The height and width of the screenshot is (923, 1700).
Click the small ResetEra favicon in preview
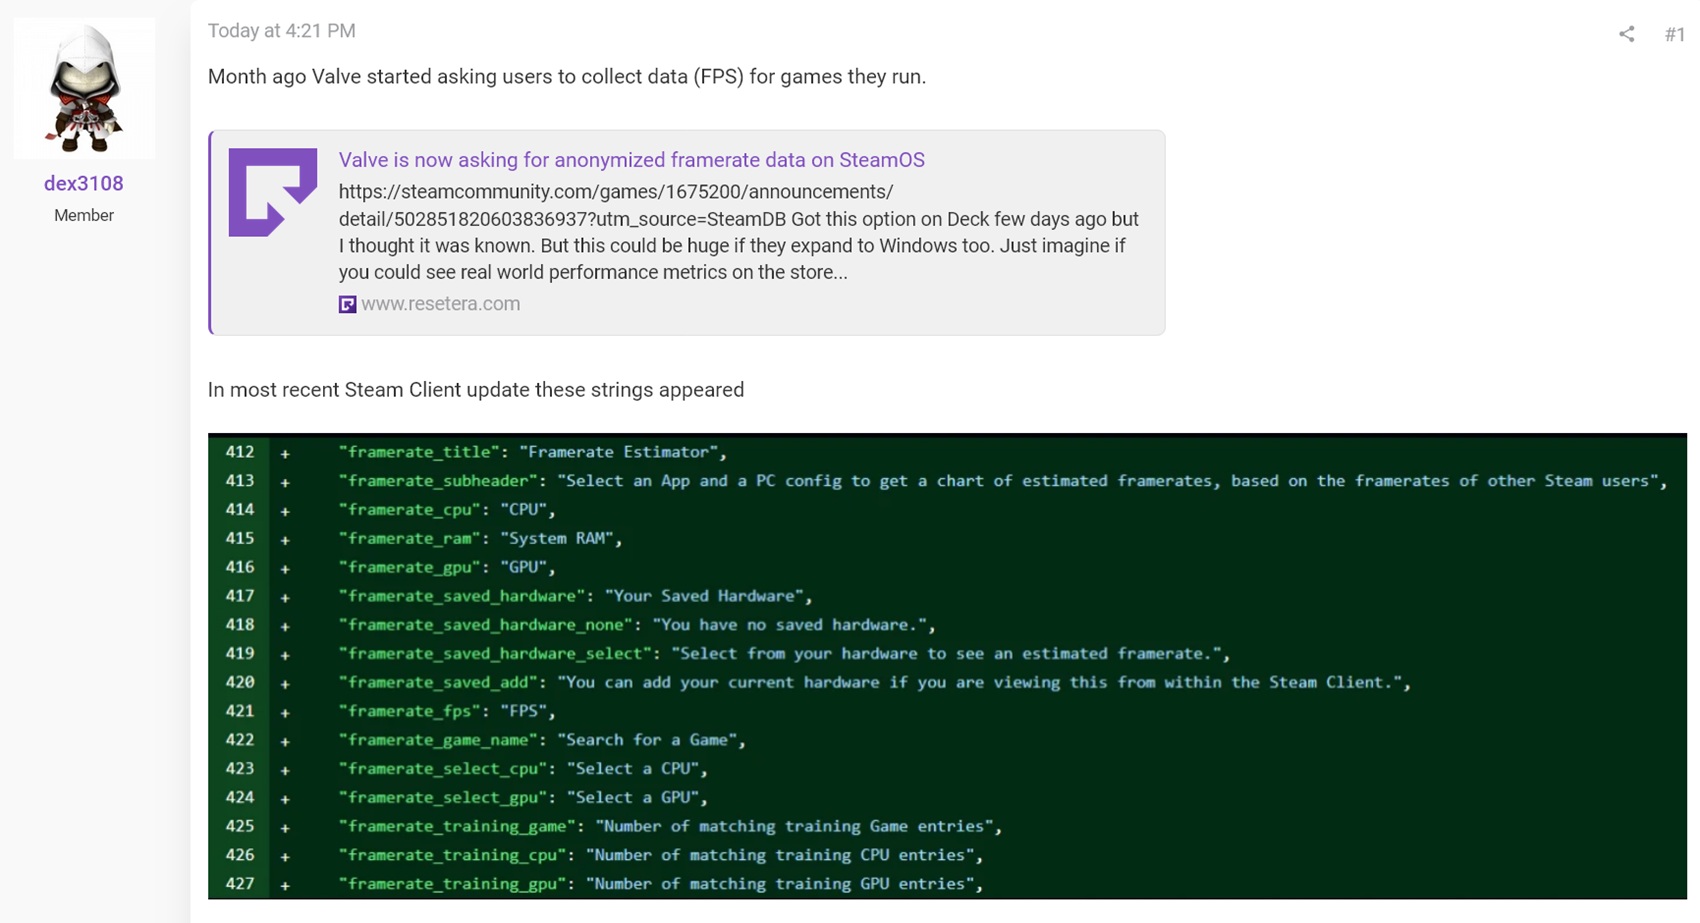coord(347,304)
